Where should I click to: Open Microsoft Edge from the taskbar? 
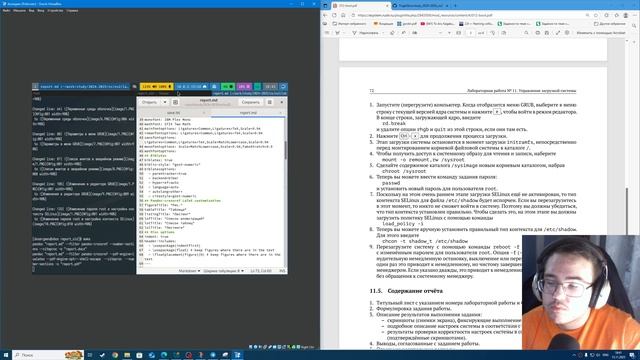point(164,355)
